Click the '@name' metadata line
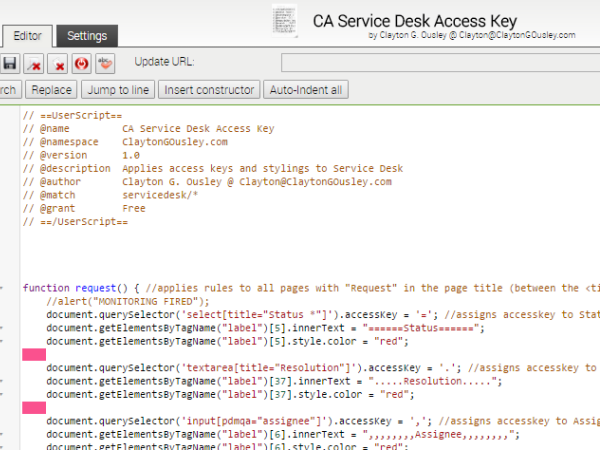The width and height of the screenshot is (600, 450). pyautogui.click(x=148, y=129)
